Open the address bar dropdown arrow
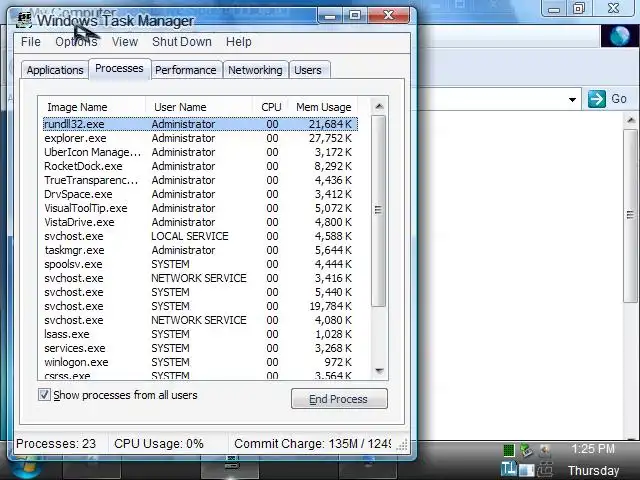The width and height of the screenshot is (640, 480). (572, 100)
